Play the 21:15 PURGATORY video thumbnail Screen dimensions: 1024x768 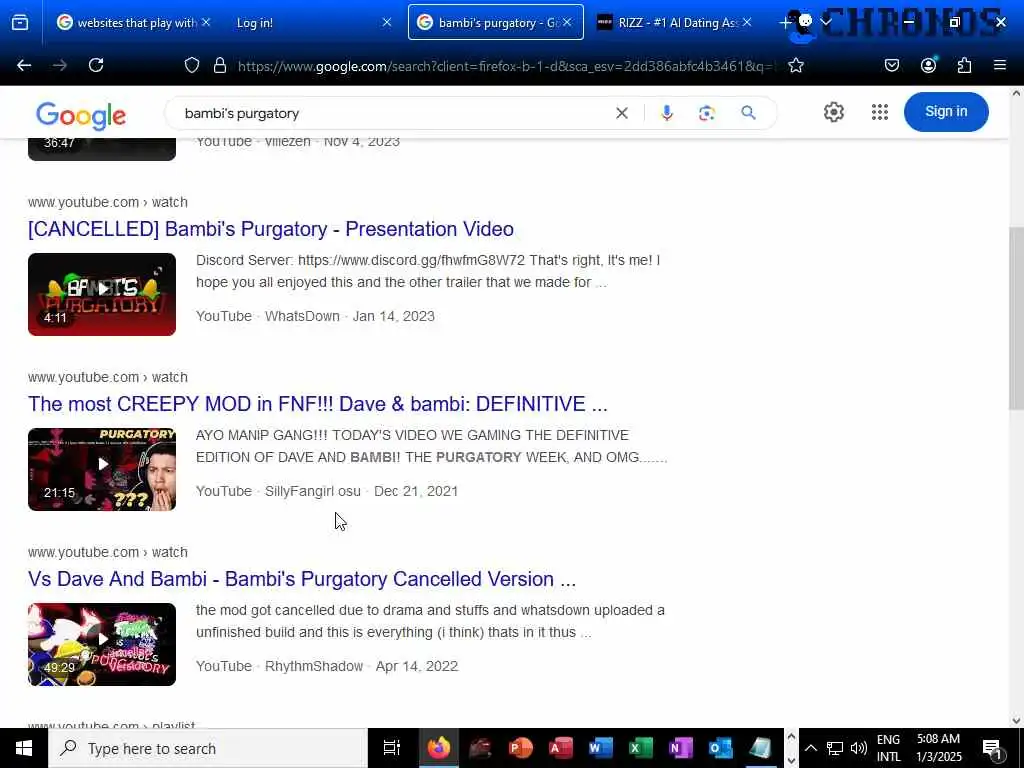102,470
